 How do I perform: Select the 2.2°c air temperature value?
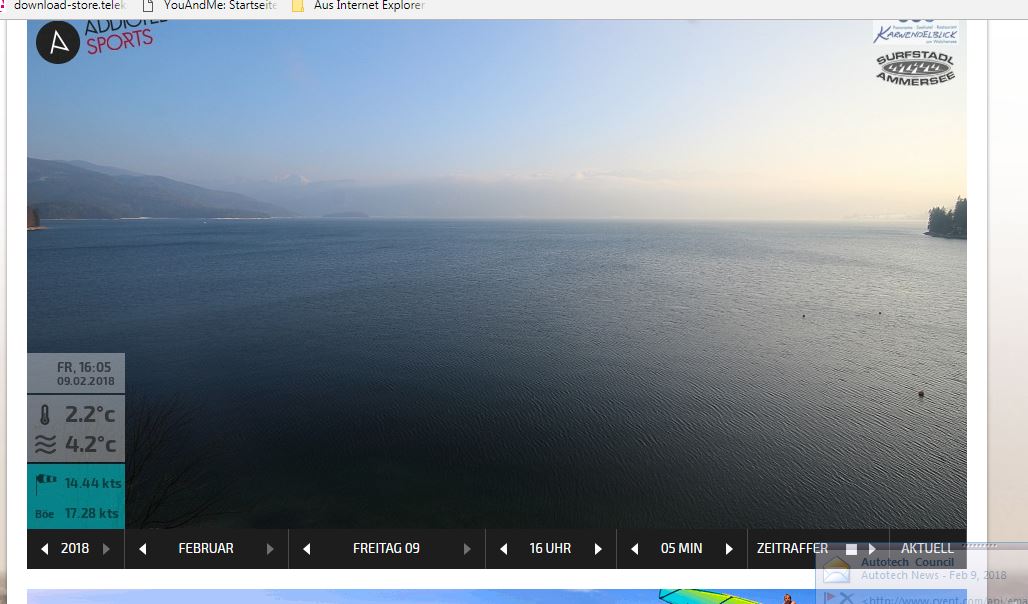(x=90, y=414)
